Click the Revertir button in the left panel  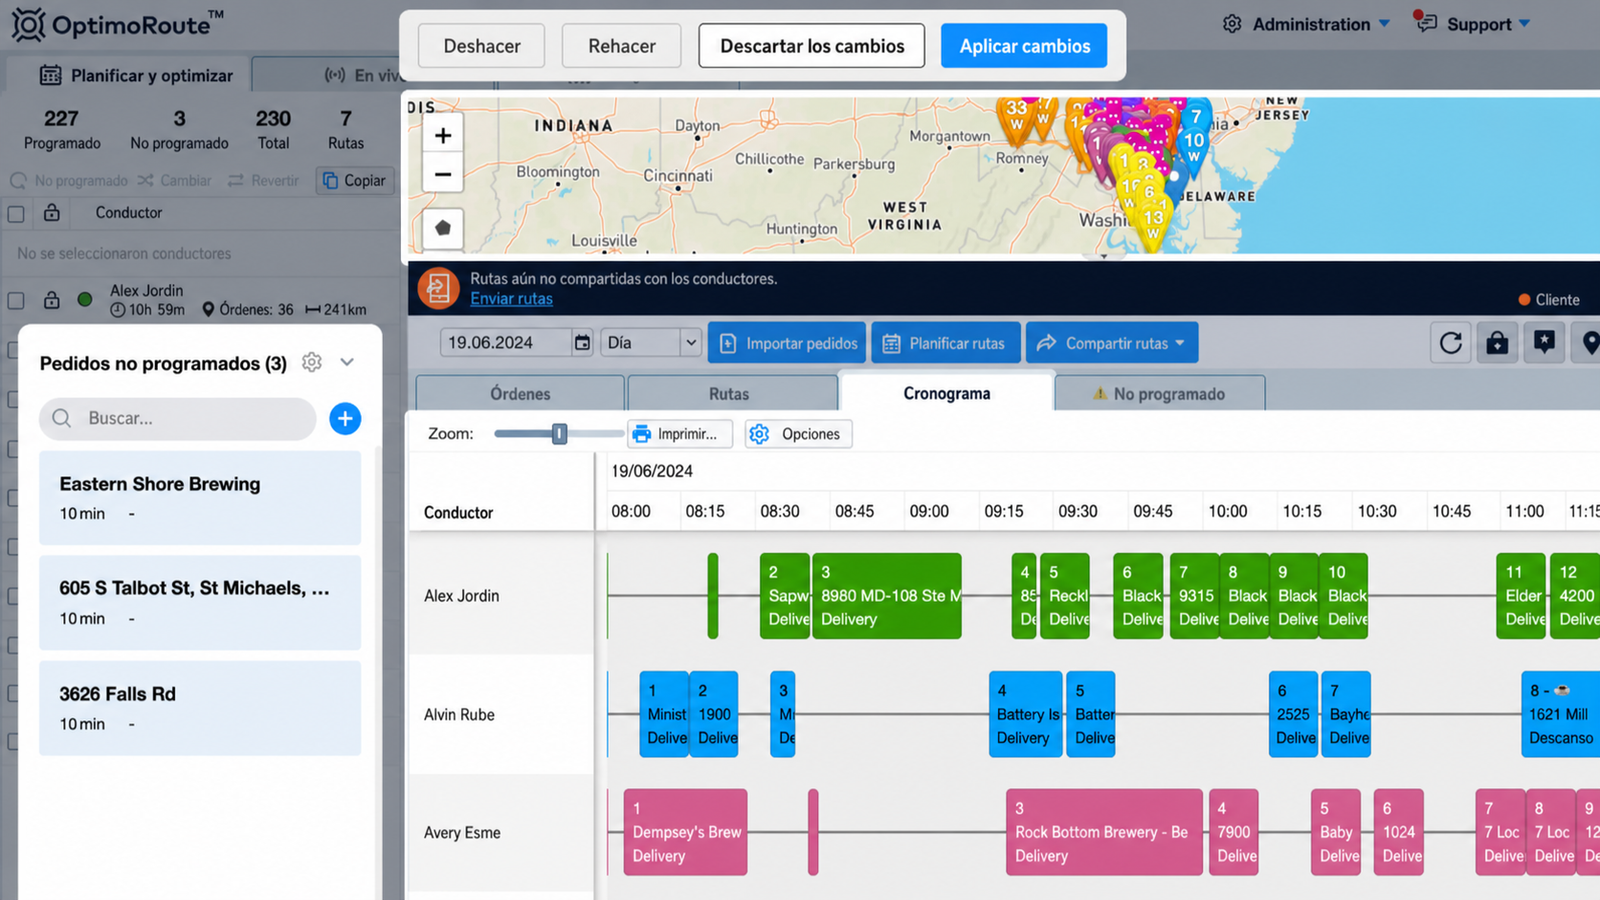[x=264, y=181]
